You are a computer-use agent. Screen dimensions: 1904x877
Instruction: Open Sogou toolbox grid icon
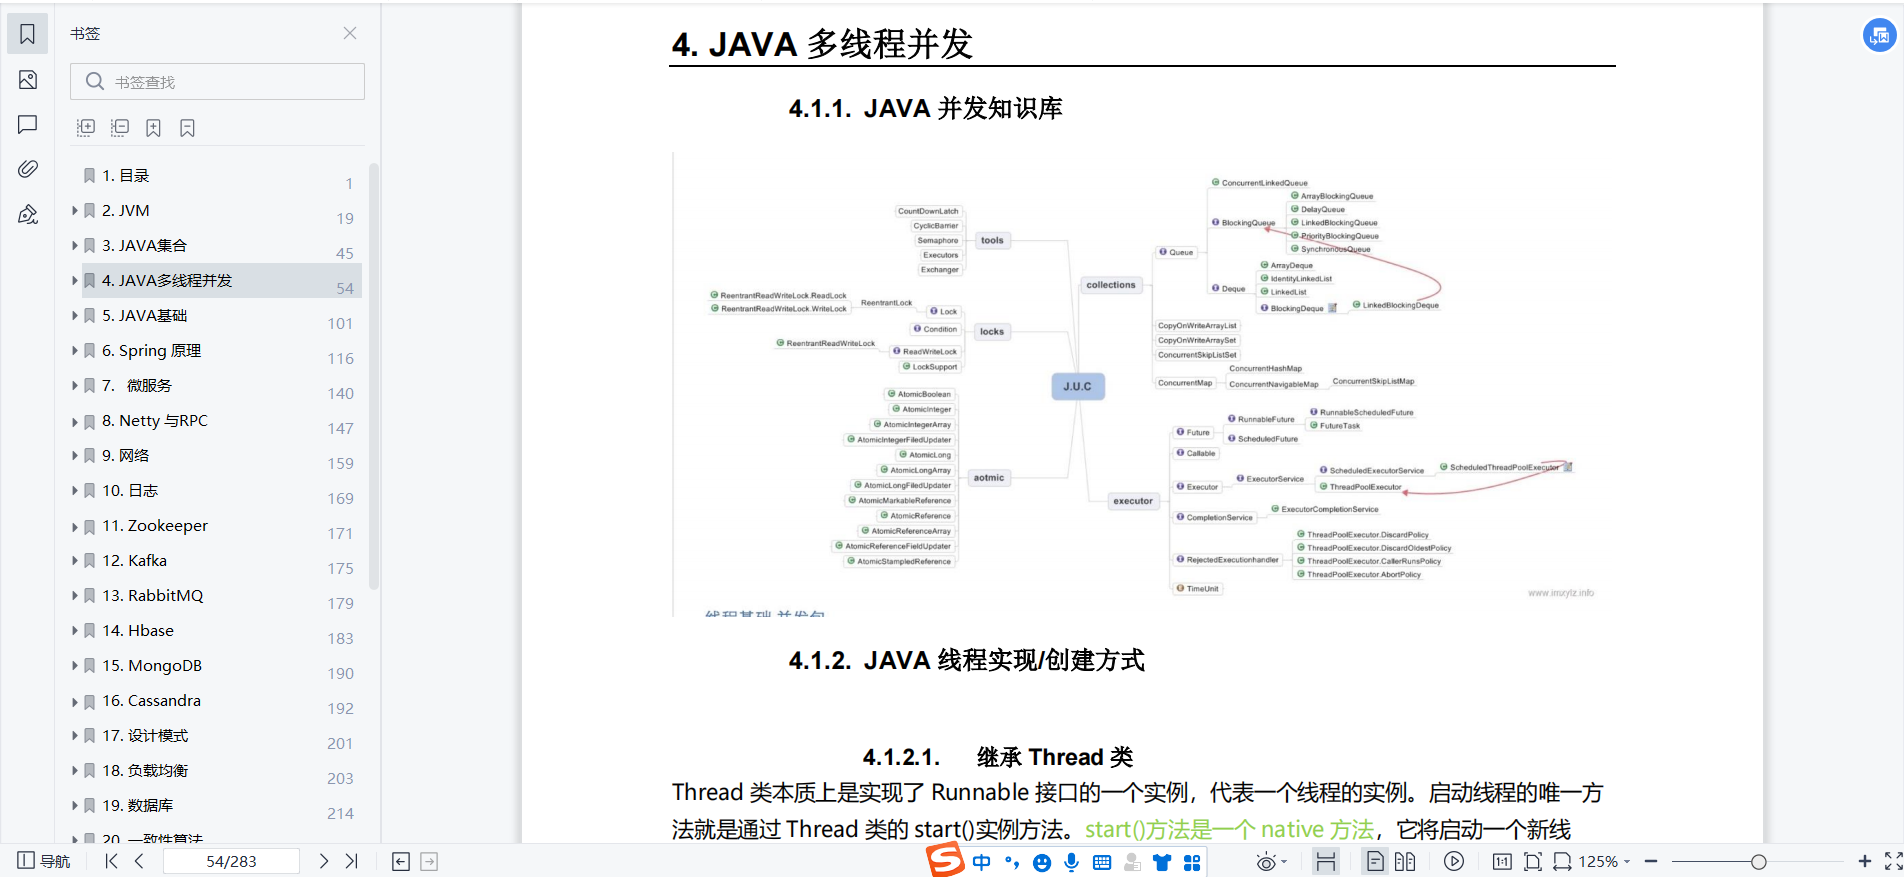1192,862
